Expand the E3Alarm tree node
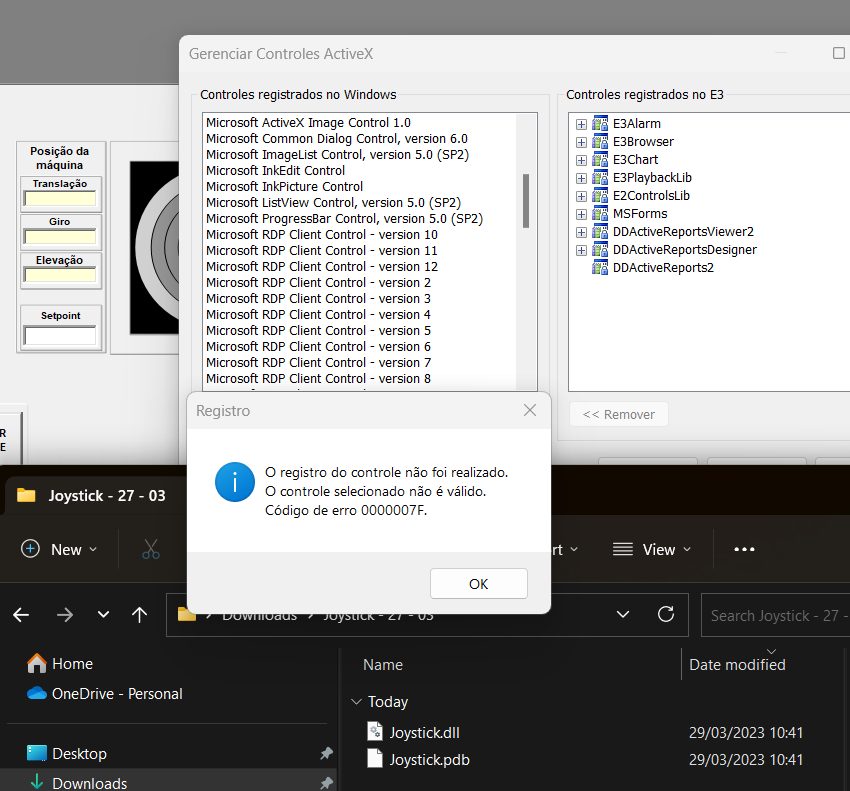Image resolution: width=850 pixels, height=791 pixels. [581, 124]
